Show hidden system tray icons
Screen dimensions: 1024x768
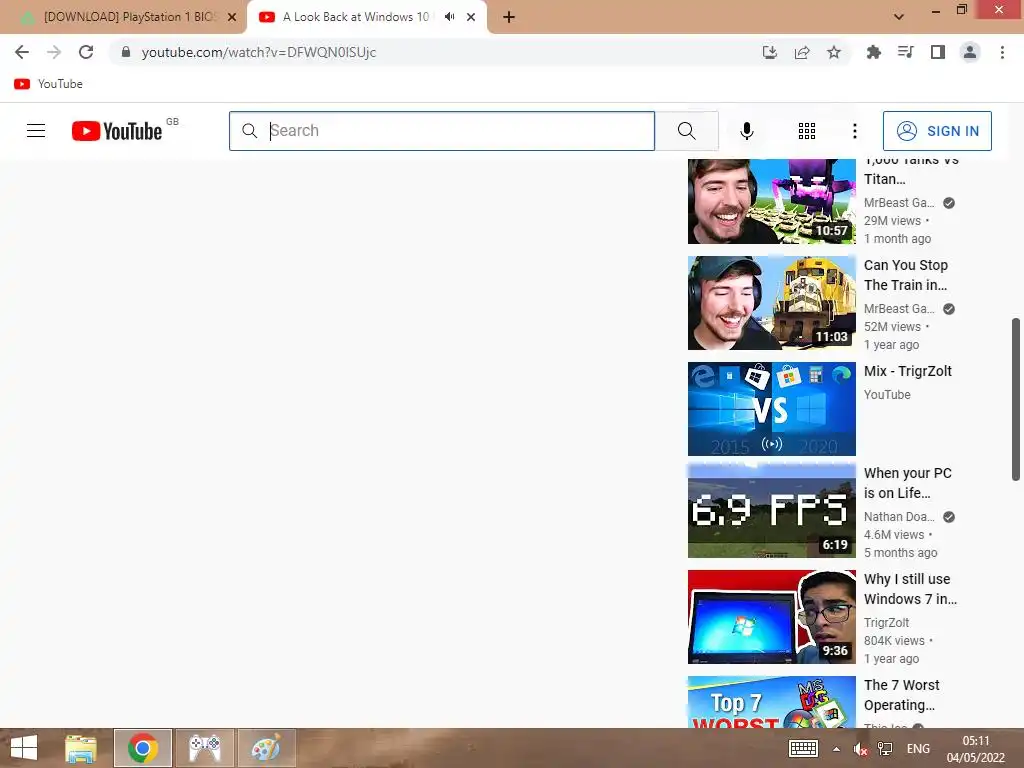point(837,748)
